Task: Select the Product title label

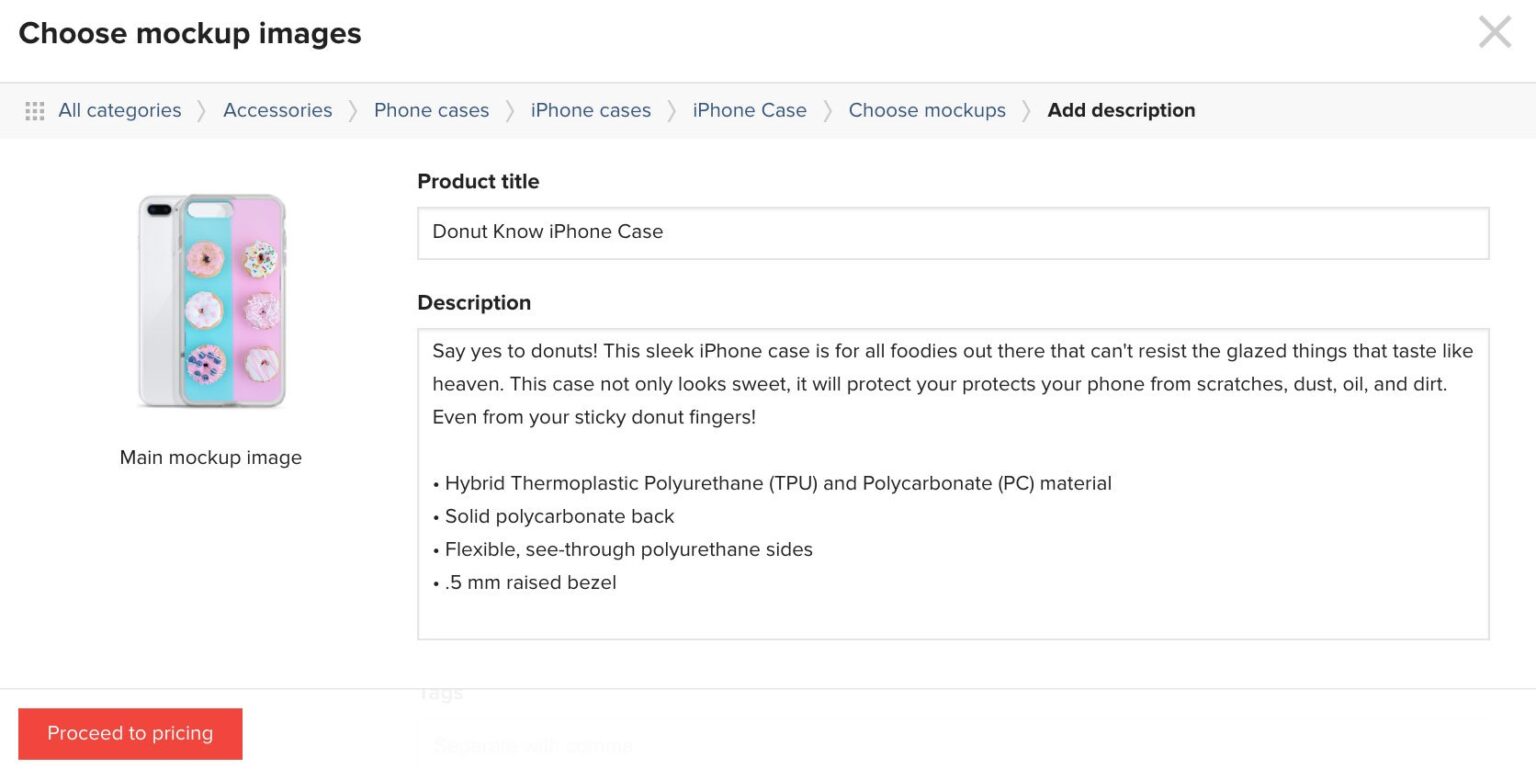Action: [478, 181]
